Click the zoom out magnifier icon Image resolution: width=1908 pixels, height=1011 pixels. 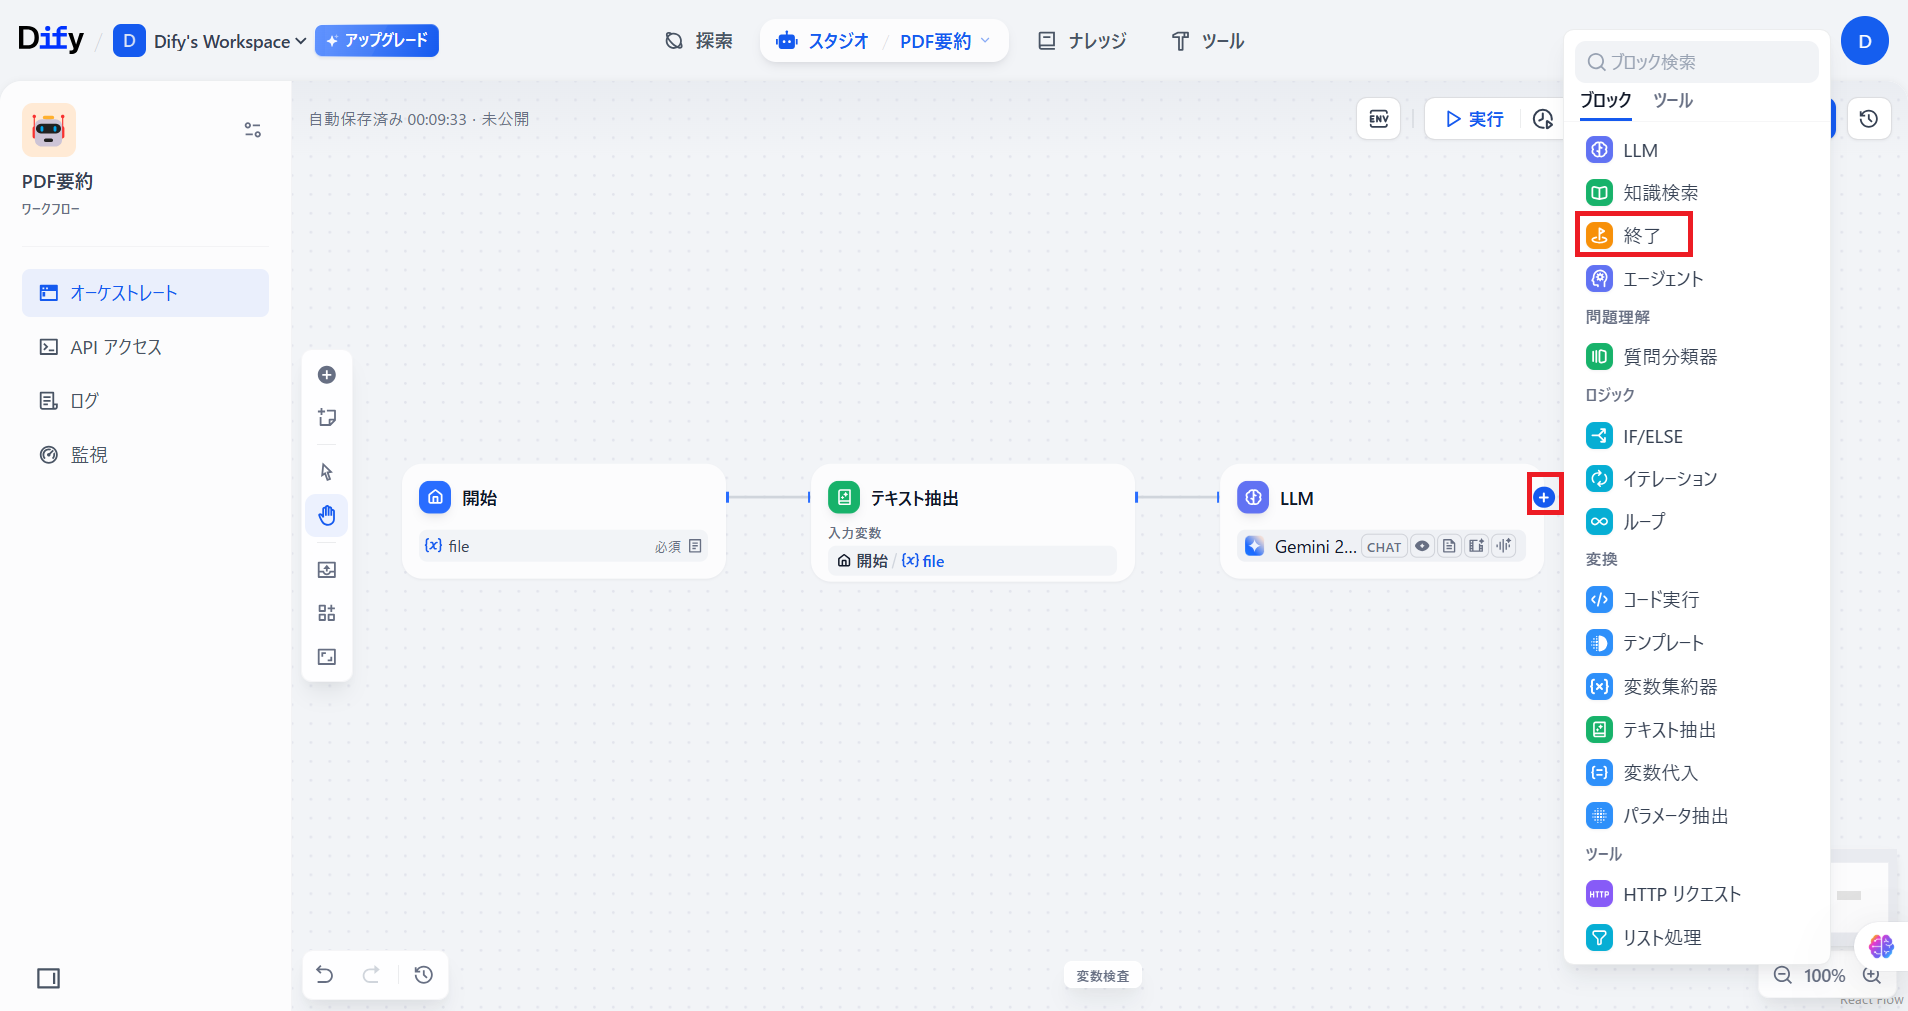tap(1782, 975)
